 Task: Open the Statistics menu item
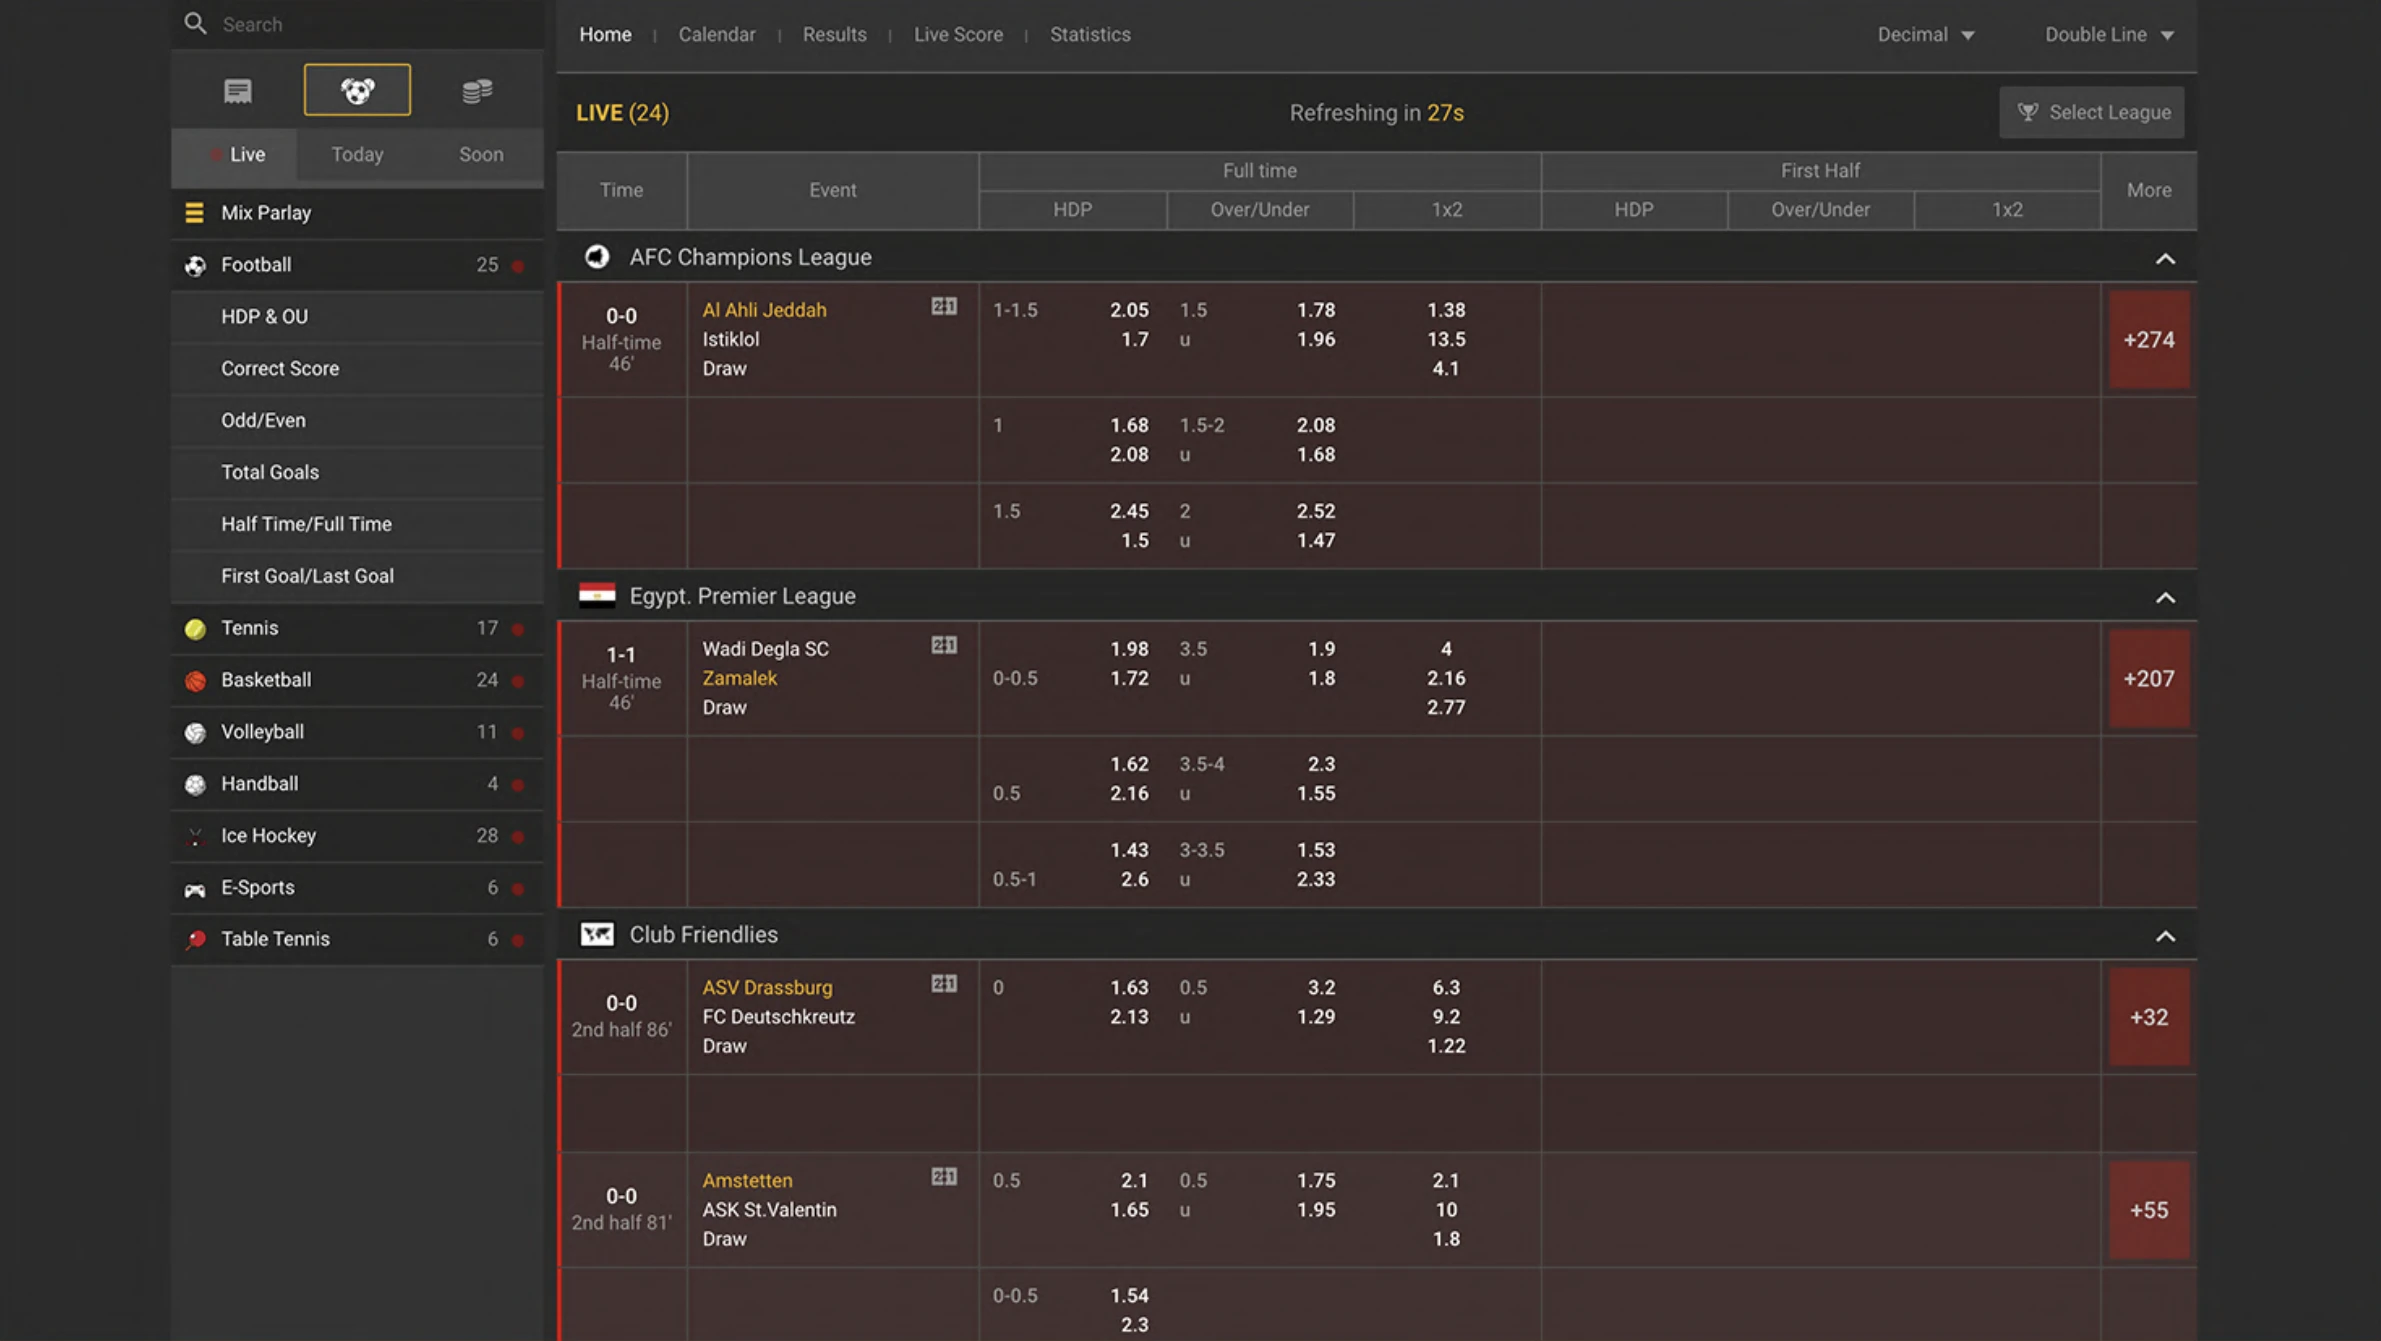click(x=1090, y=34)
